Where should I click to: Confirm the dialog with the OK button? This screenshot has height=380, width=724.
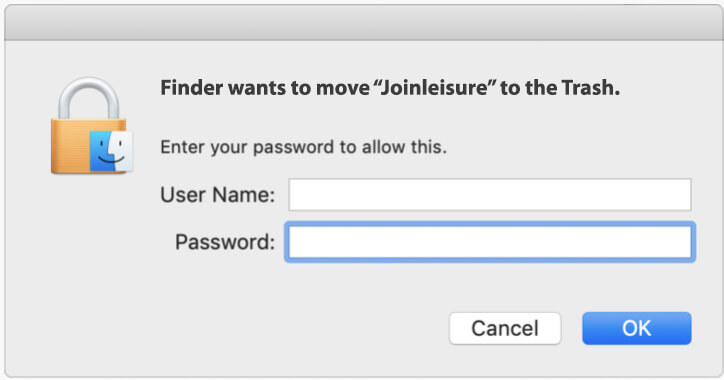click(x=637, y=328)
